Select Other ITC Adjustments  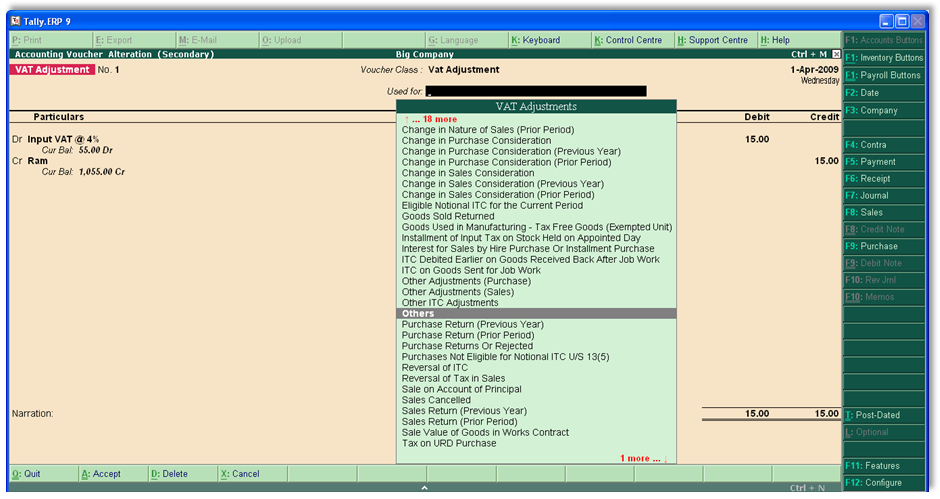click(450, 302)
